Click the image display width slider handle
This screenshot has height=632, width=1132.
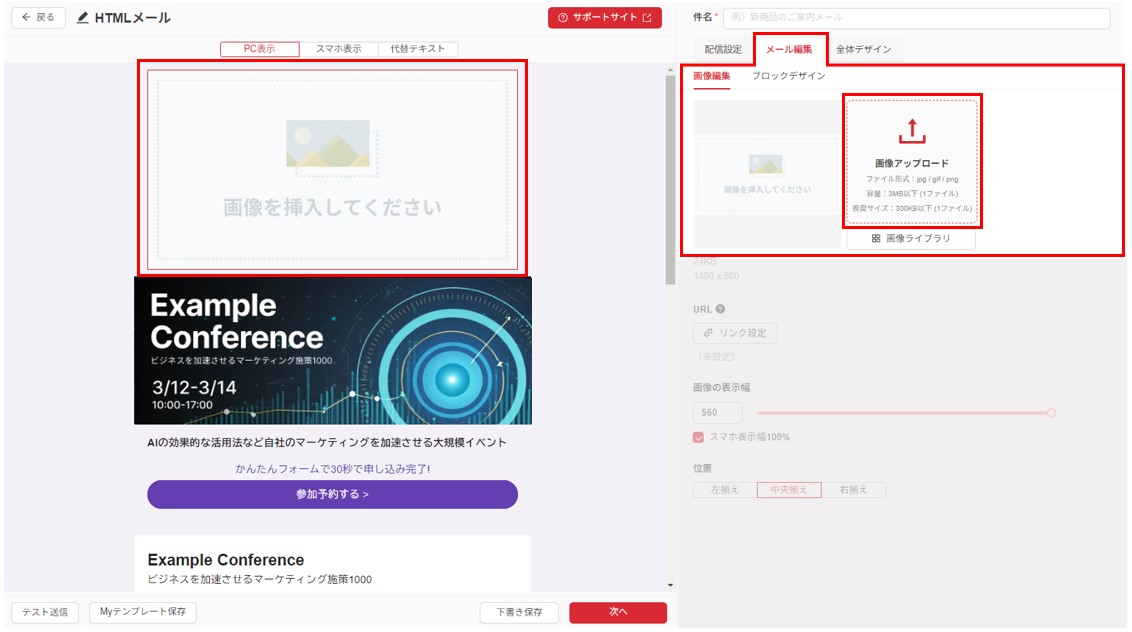1051,413
